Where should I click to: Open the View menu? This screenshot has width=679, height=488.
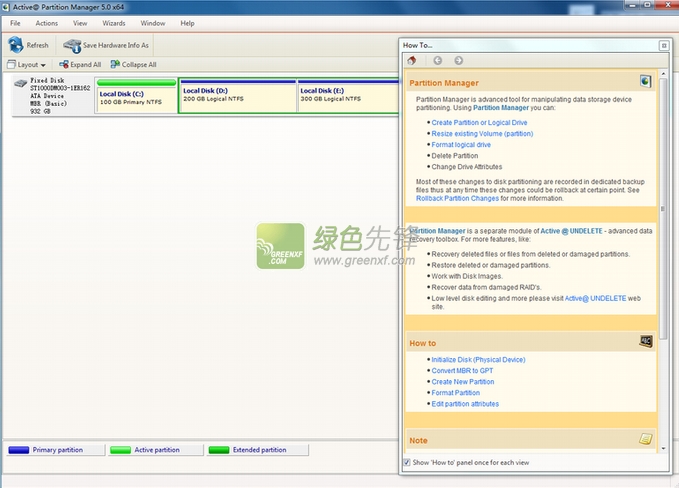[x=80, y=23]
